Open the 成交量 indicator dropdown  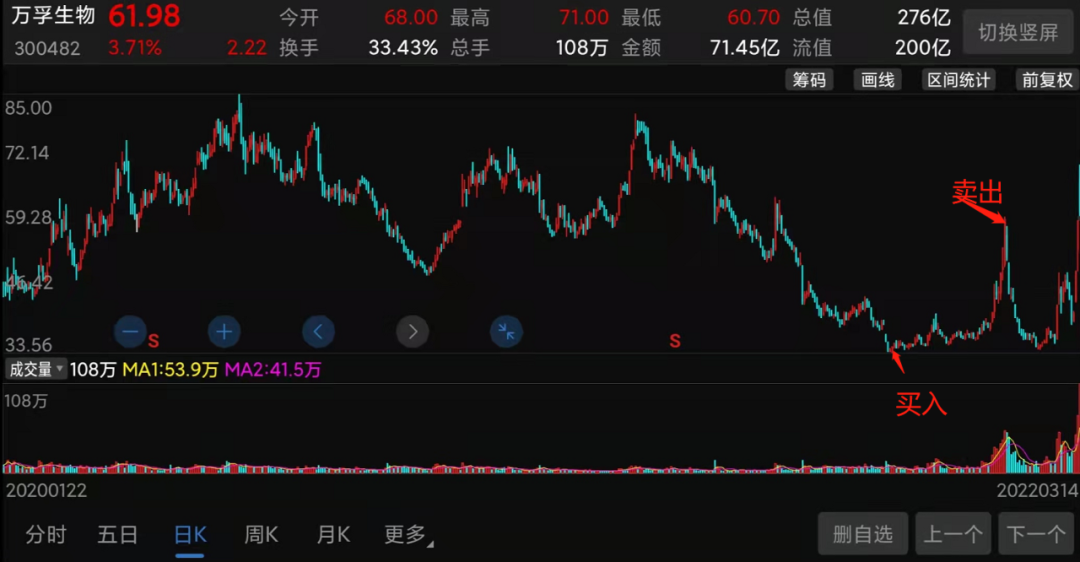pos(36,370)
